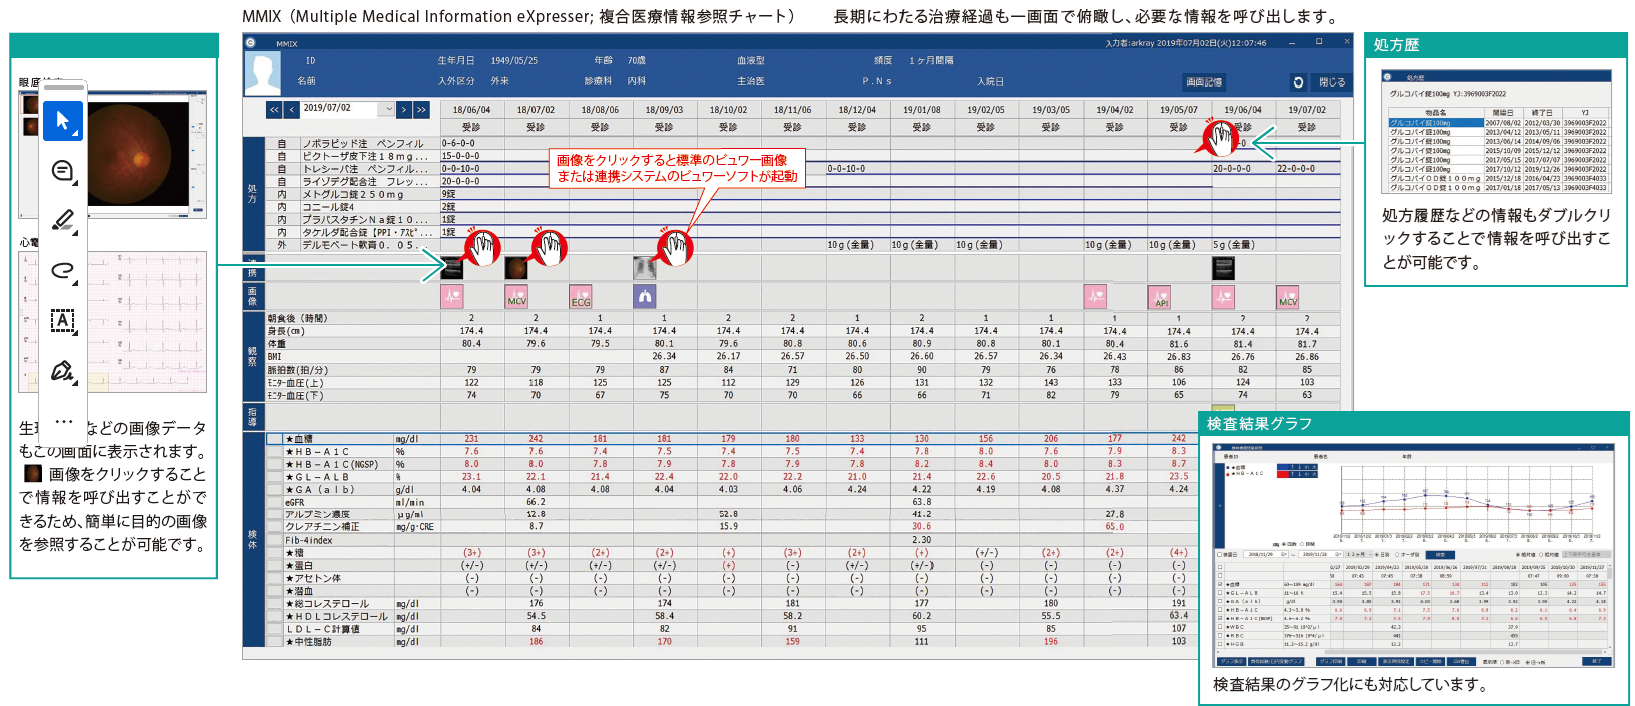Select the arrow pointer tool in floating toolbar

click(63, 121)
